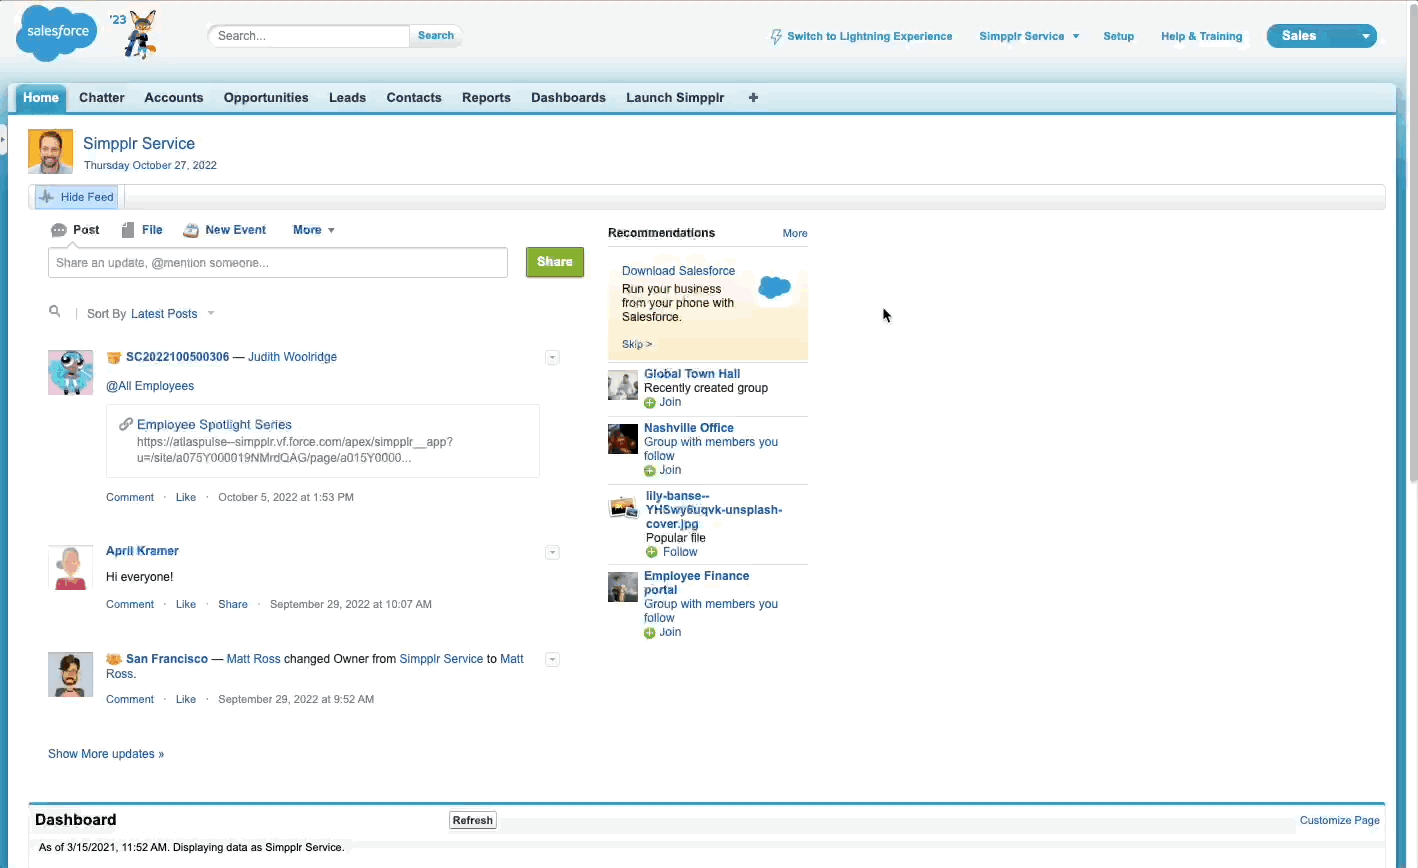Select the Leads tab
The width and height of the screenshot is (1418, 868).
click(347, 97)
